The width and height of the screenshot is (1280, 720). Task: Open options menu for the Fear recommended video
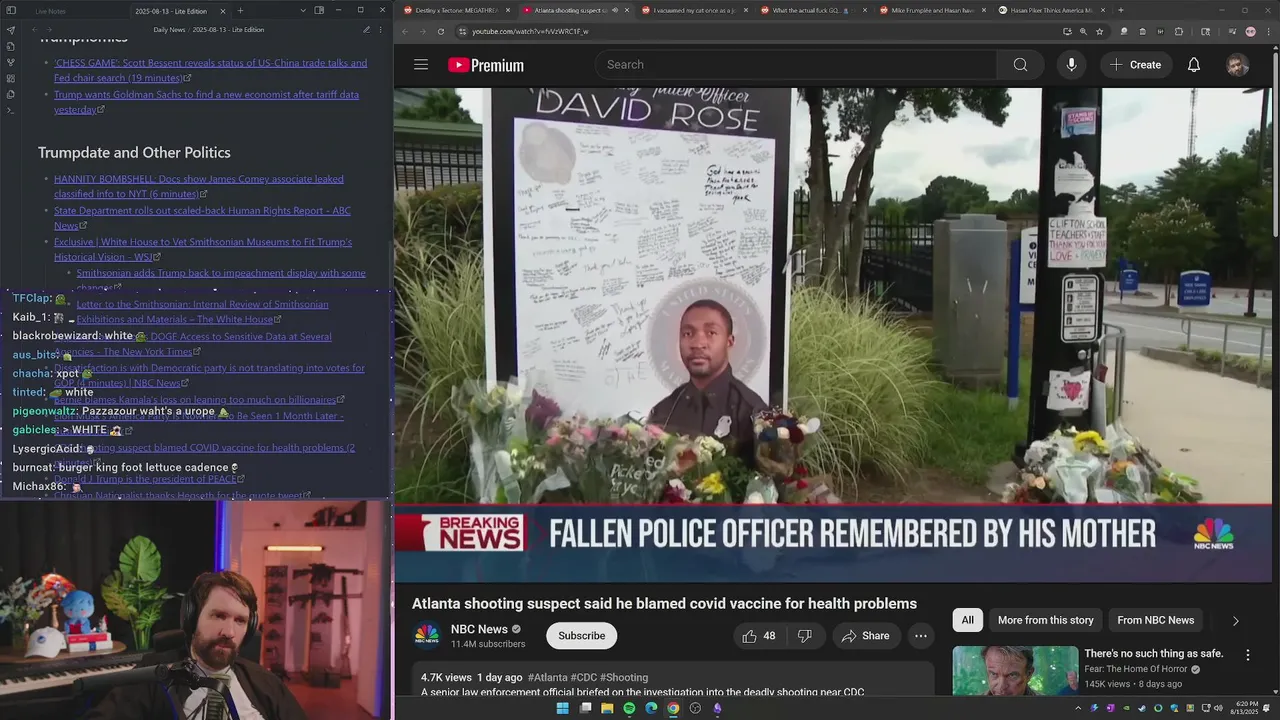click(1247, 655)
